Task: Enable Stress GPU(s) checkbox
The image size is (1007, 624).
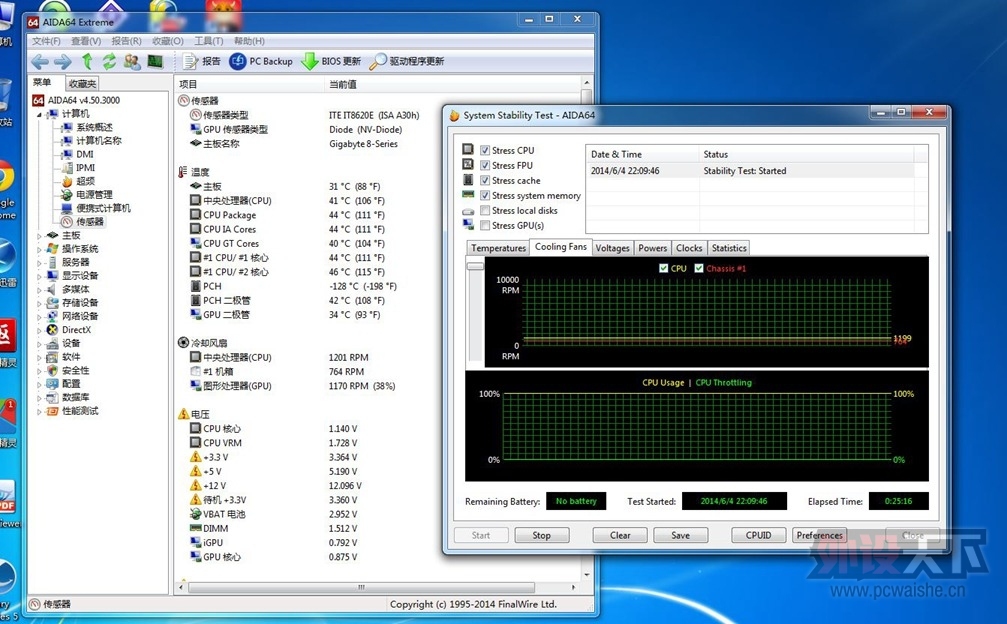Action: pos(485,225)
